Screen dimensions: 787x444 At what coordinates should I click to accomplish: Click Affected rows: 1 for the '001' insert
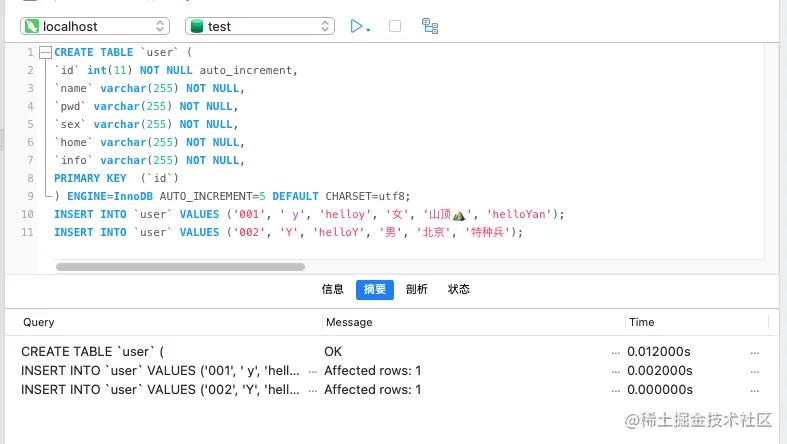click(x=372, y=371)
